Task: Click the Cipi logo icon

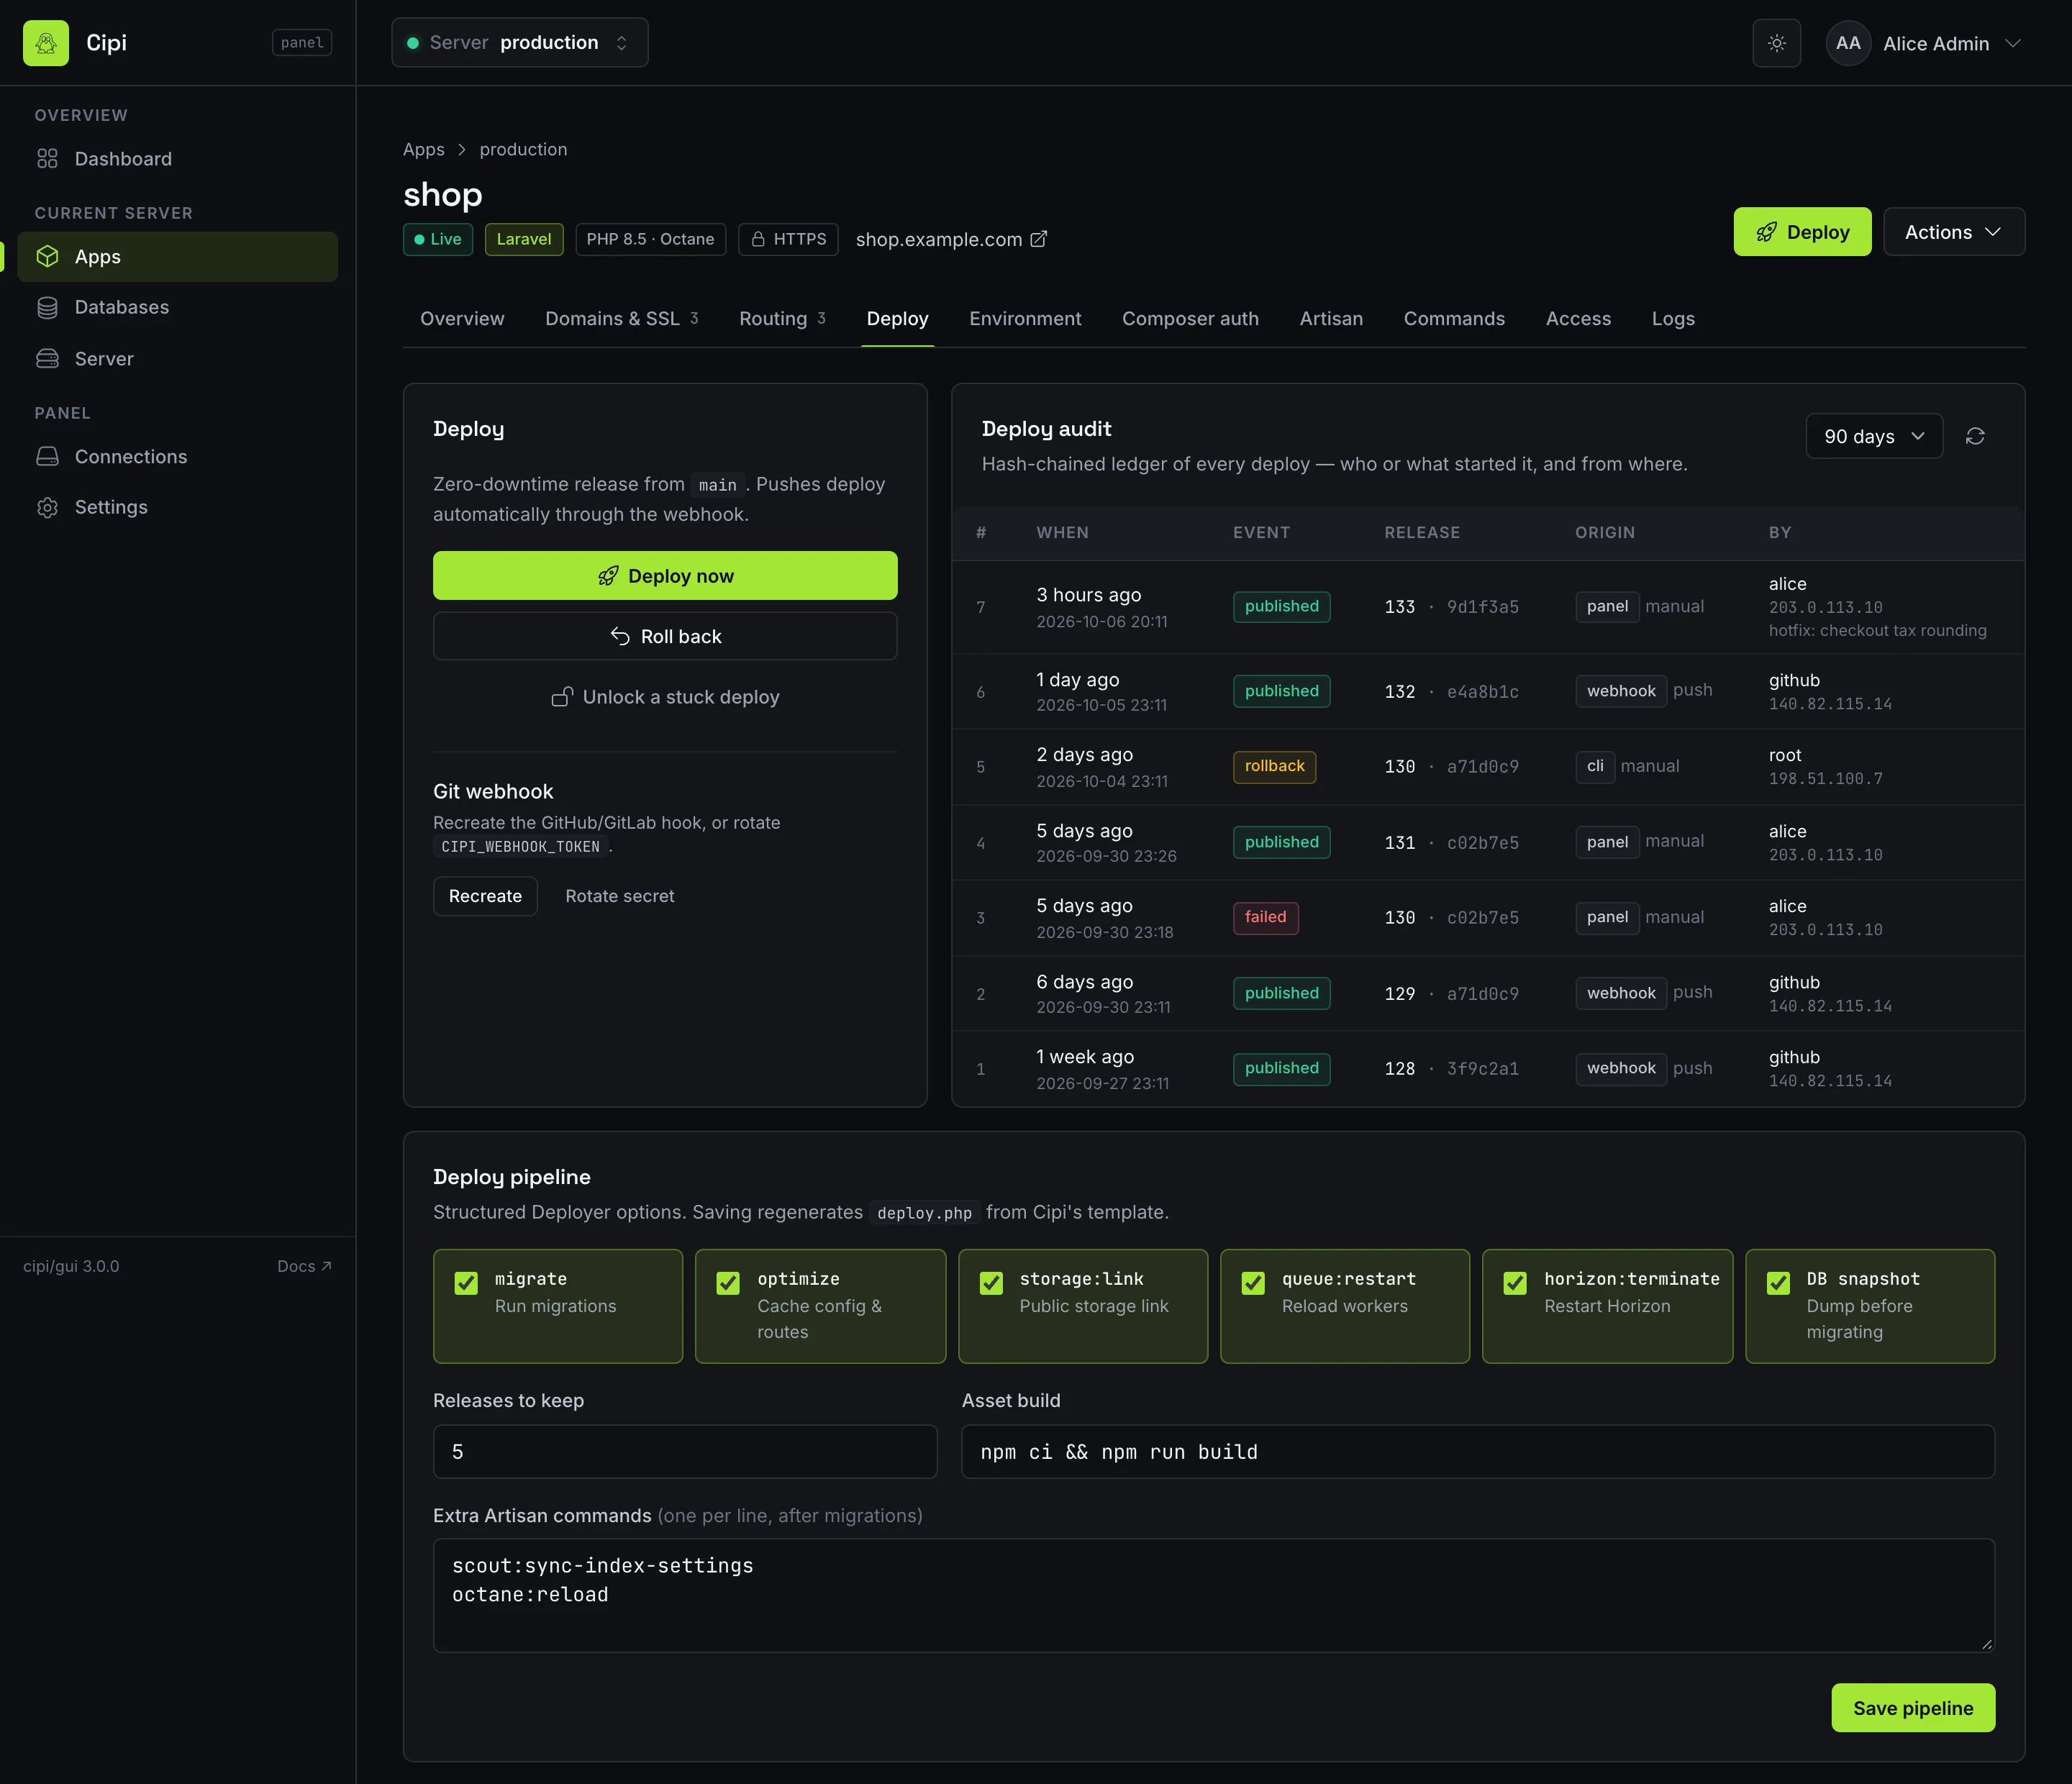Action: tap(46, 43)
